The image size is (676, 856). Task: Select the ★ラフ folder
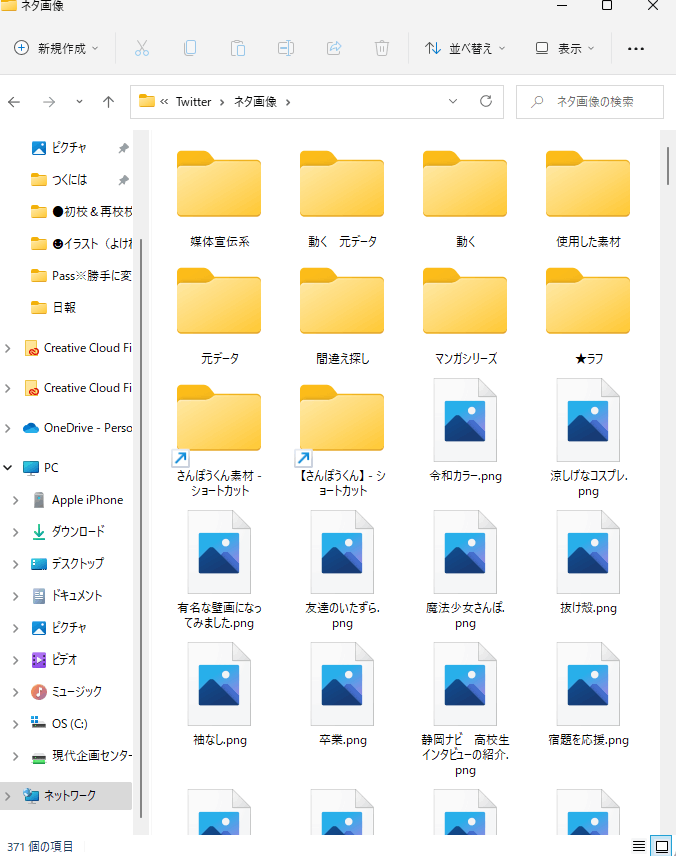point(588,317)
